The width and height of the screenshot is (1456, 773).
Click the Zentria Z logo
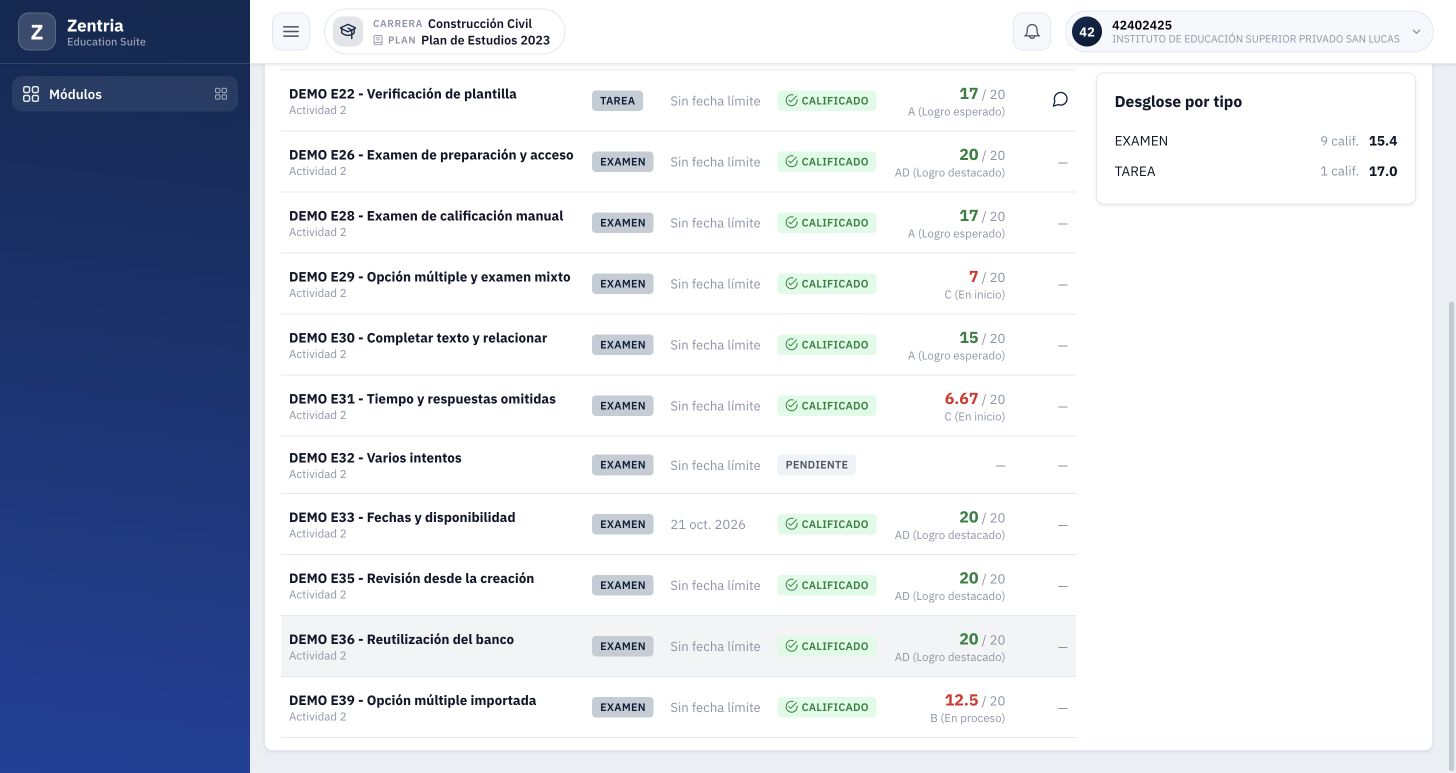click(37, 32)
